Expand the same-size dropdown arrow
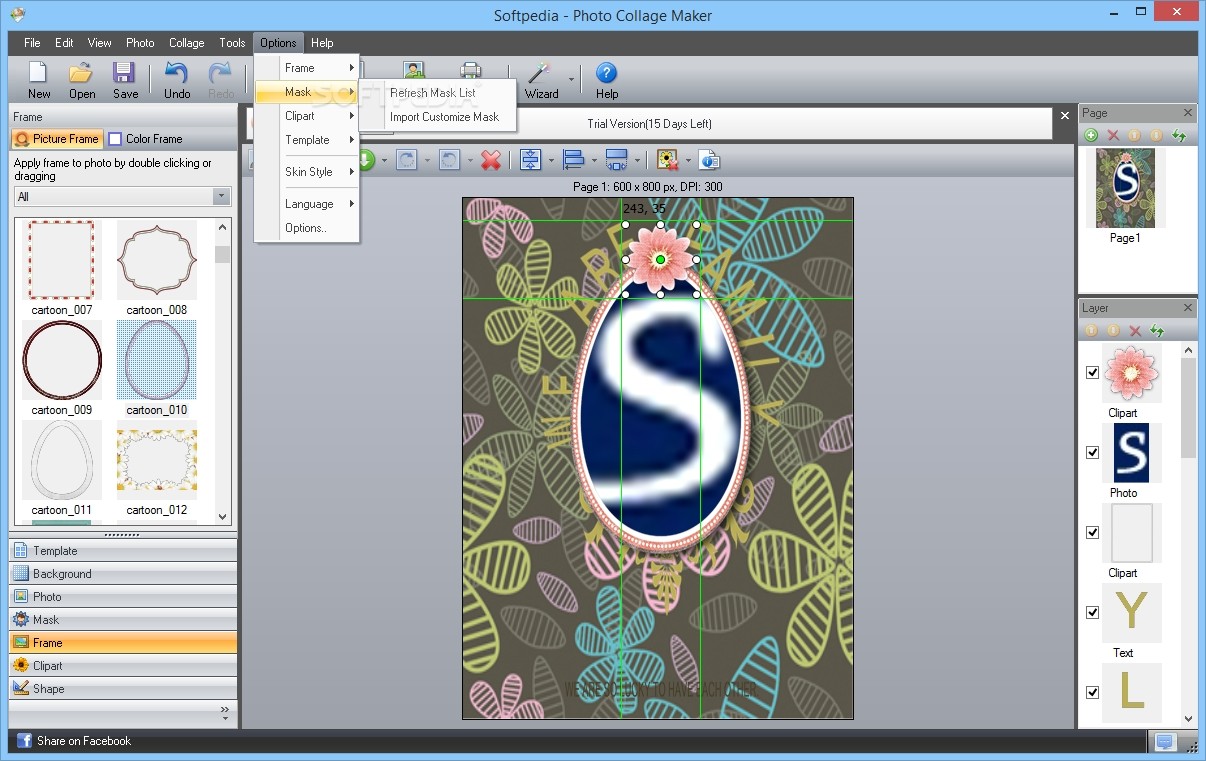Viewport: 1206px width, 761px height. [x=637, y=160]
